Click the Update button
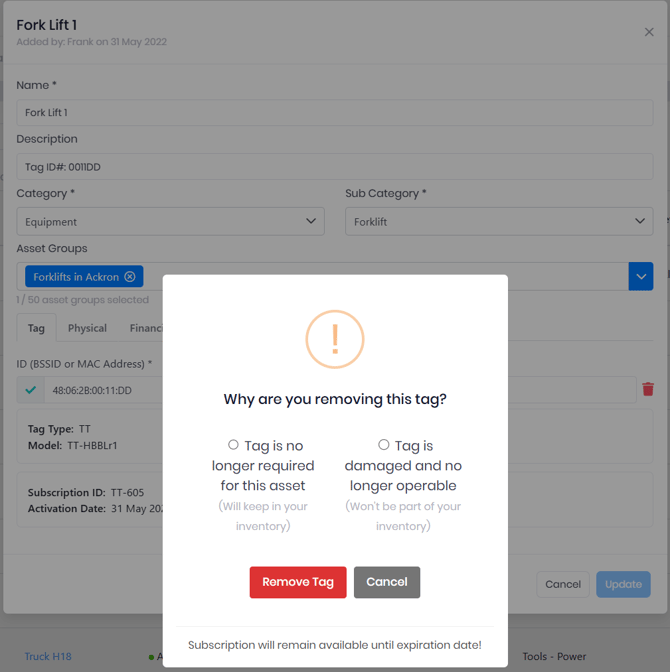Image resolution: width=670 pixels, height=672 pixels. pyautogui.click(x=623, y=584)
